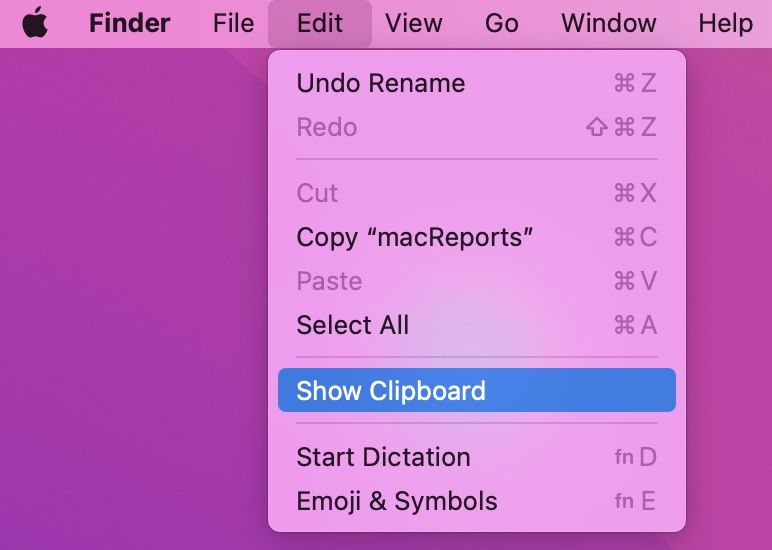This screenshot has height=550, width=772.
Task: Choose Undo Rename from Edit menu
Action: pos(380,83)
